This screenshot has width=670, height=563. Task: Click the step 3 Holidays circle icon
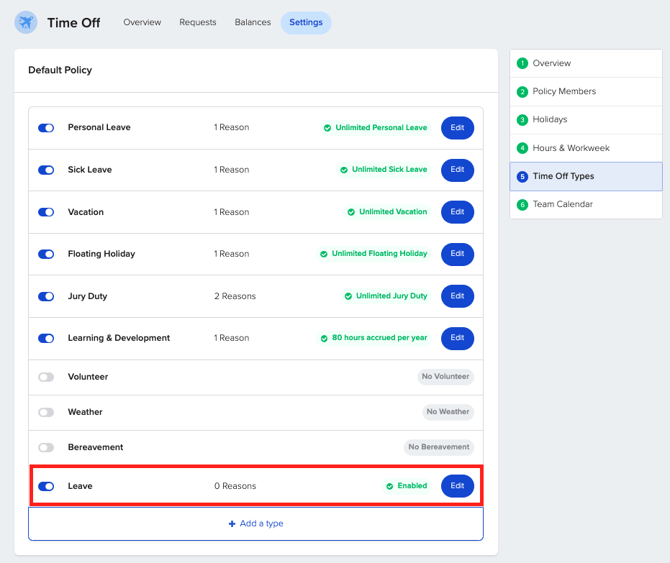[522, 120]
